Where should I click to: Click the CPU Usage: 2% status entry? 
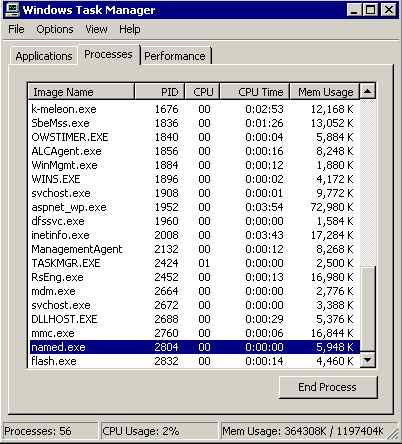click(x=159, y=431)
